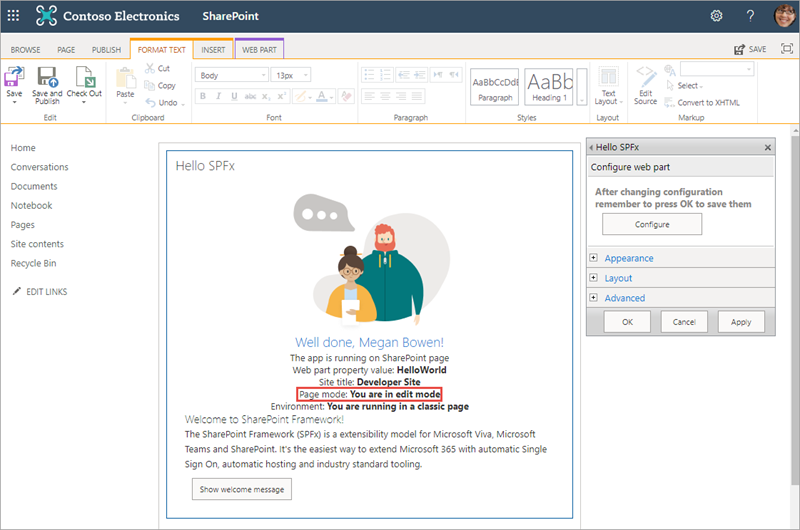Click the Contoso Electronics logo icon
800x530 pixels.
click(x=46, y=16)
